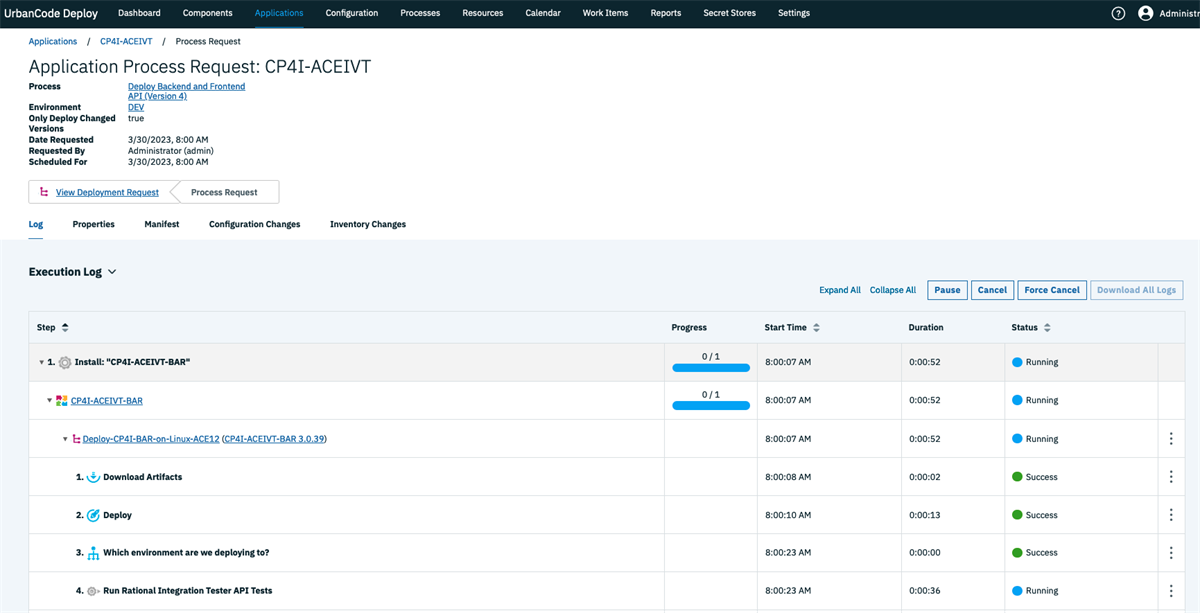Click the branch icon on environment switch step
This screenshot has height=613, width=1200.
click(92, 552)
